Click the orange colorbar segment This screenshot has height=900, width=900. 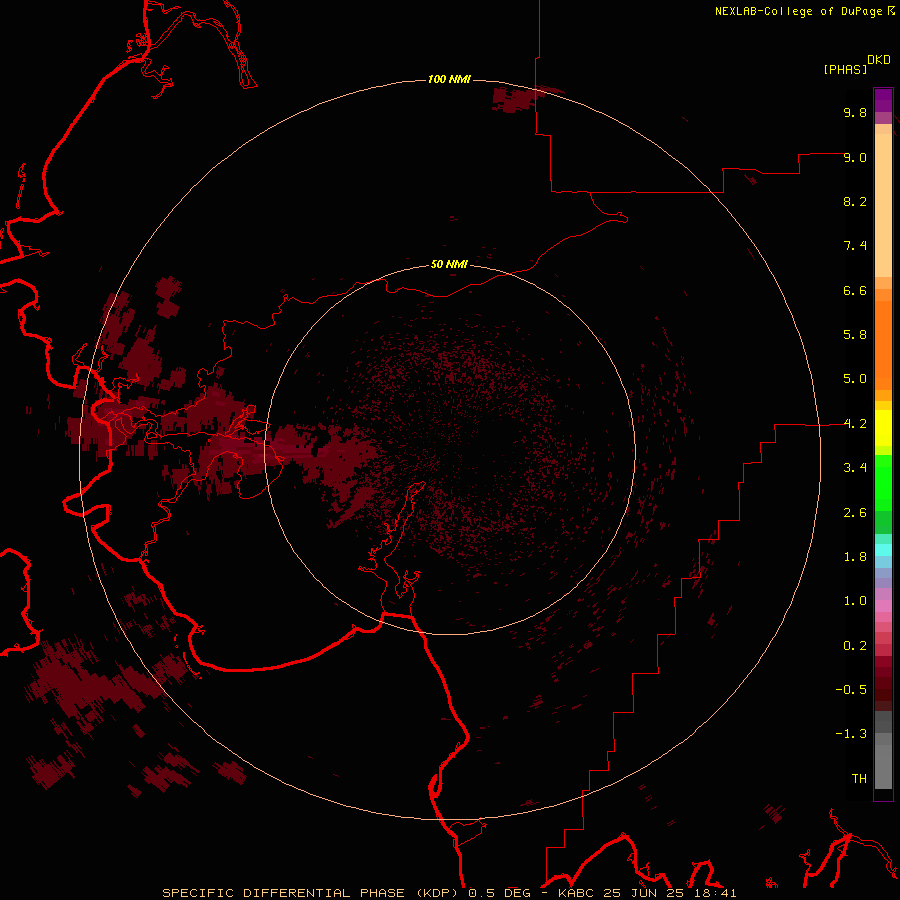(883, 344)
